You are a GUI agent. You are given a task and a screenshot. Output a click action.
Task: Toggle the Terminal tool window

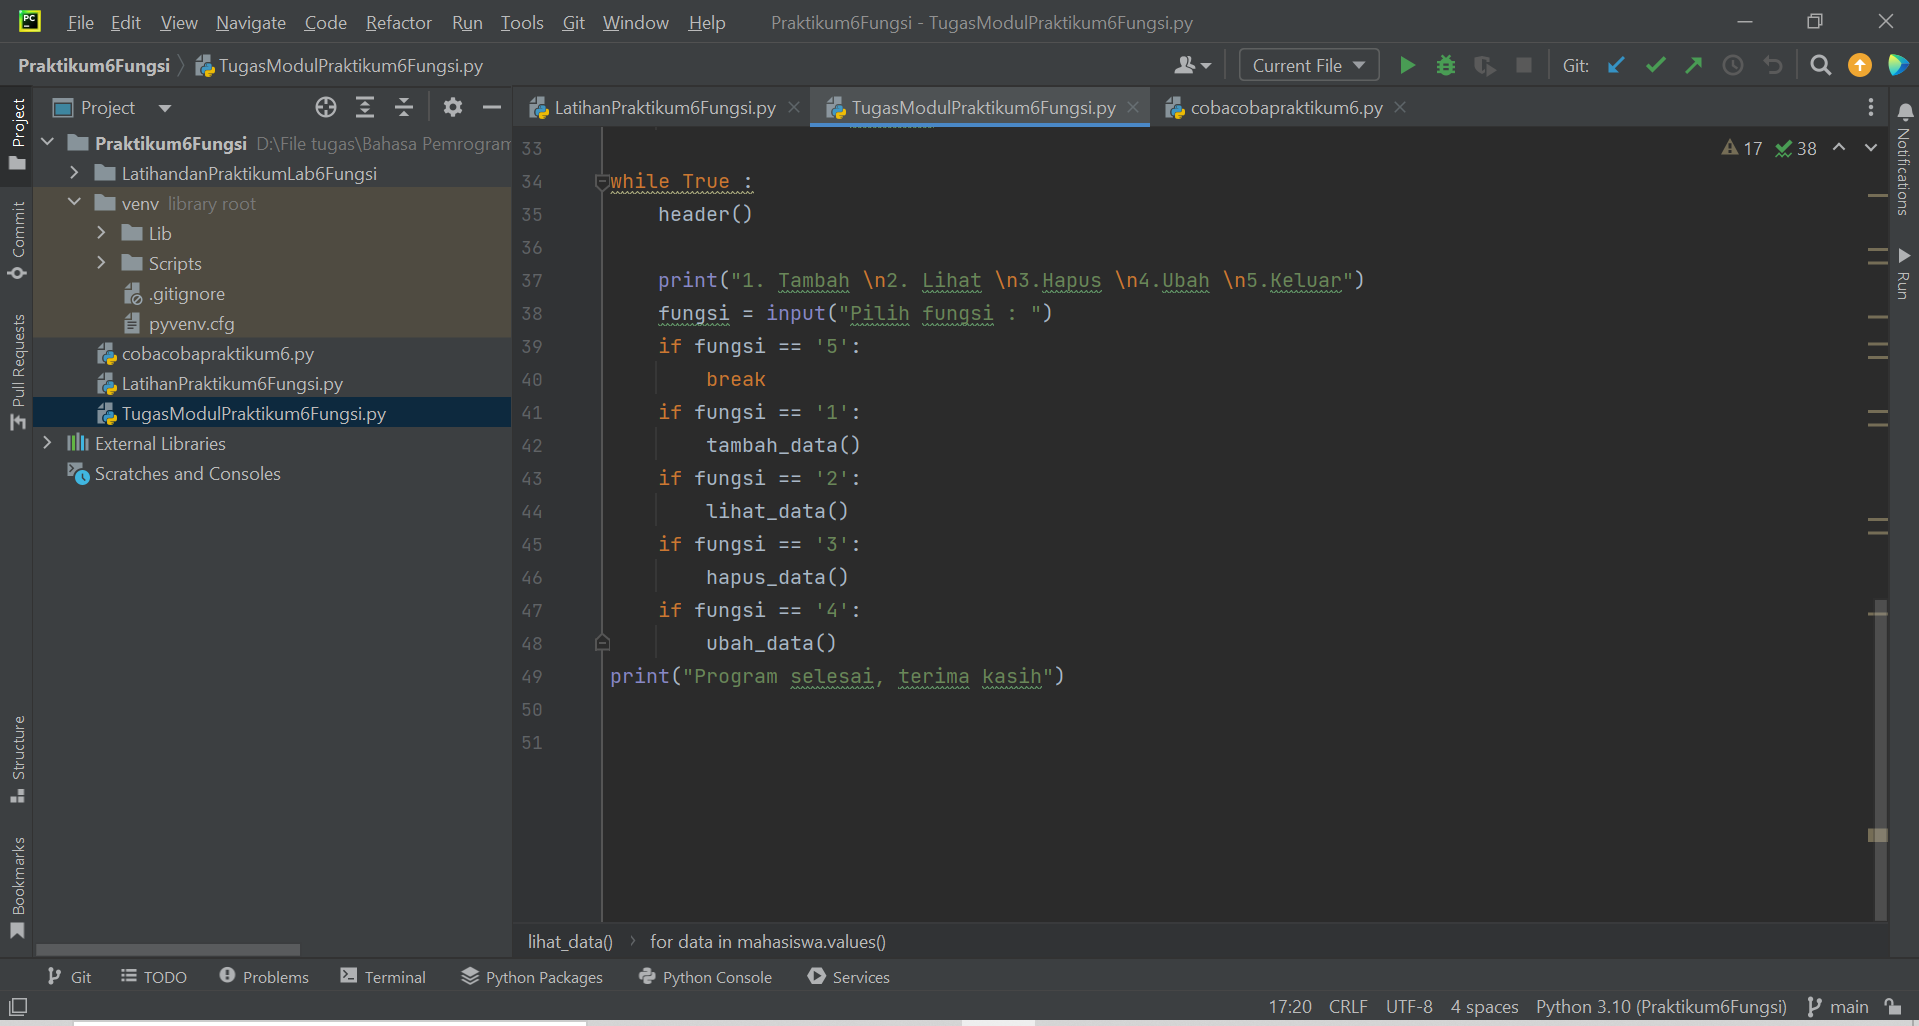pos(383,977)
